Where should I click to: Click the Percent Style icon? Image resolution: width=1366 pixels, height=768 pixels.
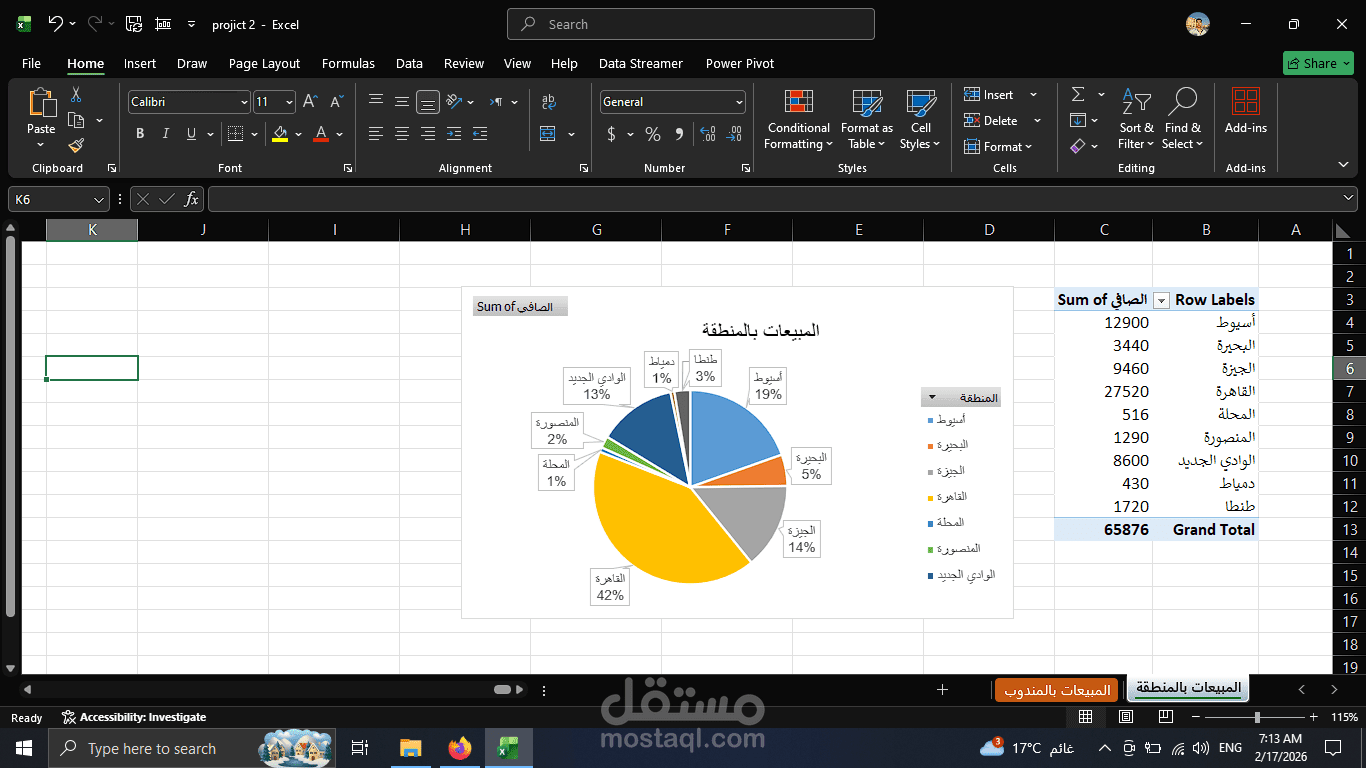[x=652, y=133]
